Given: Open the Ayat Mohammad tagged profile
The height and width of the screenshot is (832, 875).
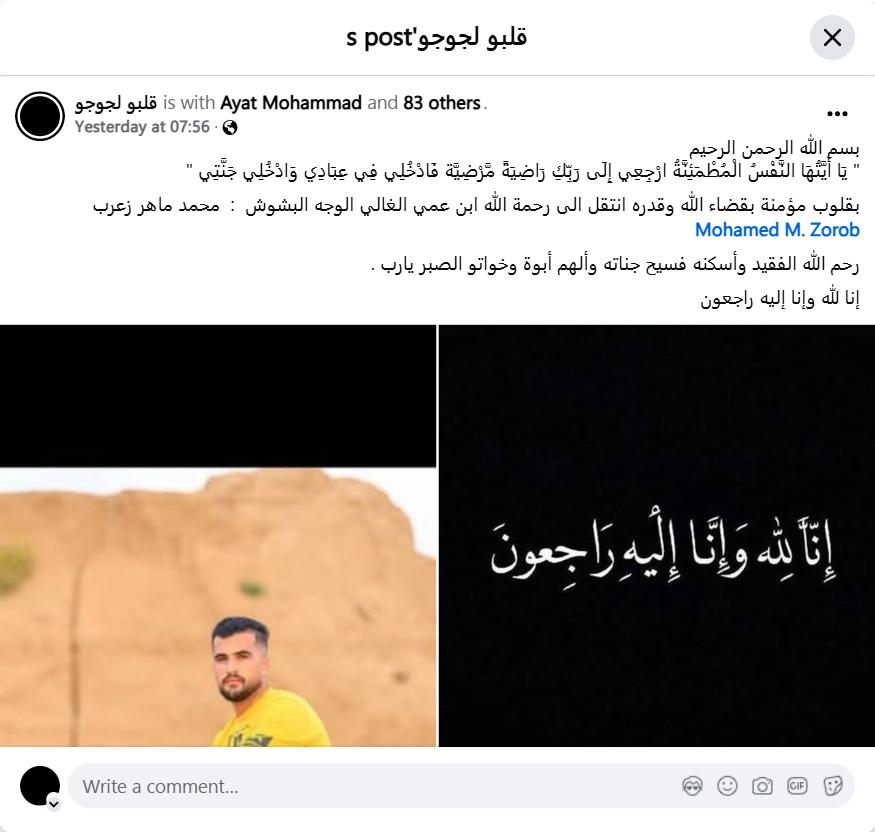Looking at the screenshot, I should pyautogui.click(x=291, y=103).
